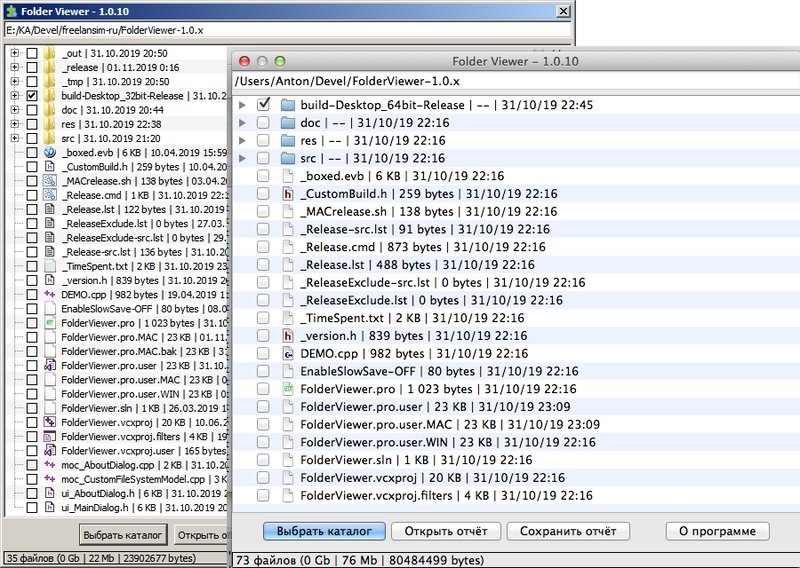800x568 pixels.
Task: Check the _TimeSpent.txt checkbox in Mac window
Action: (x=263, y=318)
